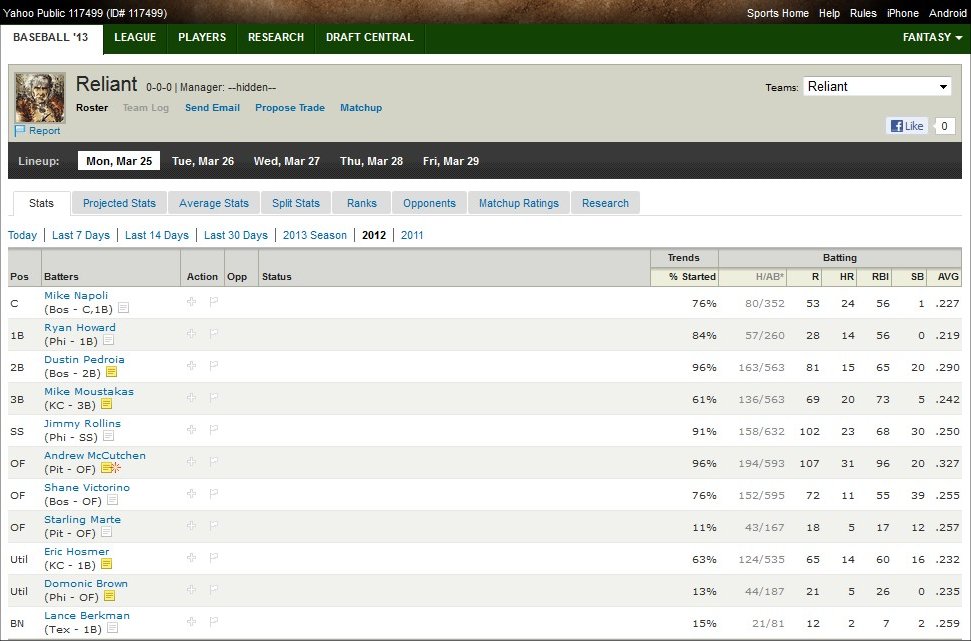
Task: Switch to the Opponents tab
Action: point(429,203)
